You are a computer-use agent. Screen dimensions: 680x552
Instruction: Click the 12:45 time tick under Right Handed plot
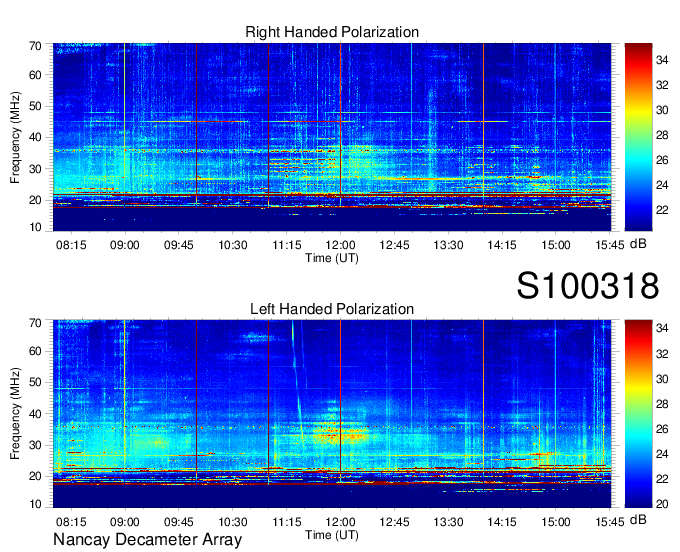click(x=394, y=245)
